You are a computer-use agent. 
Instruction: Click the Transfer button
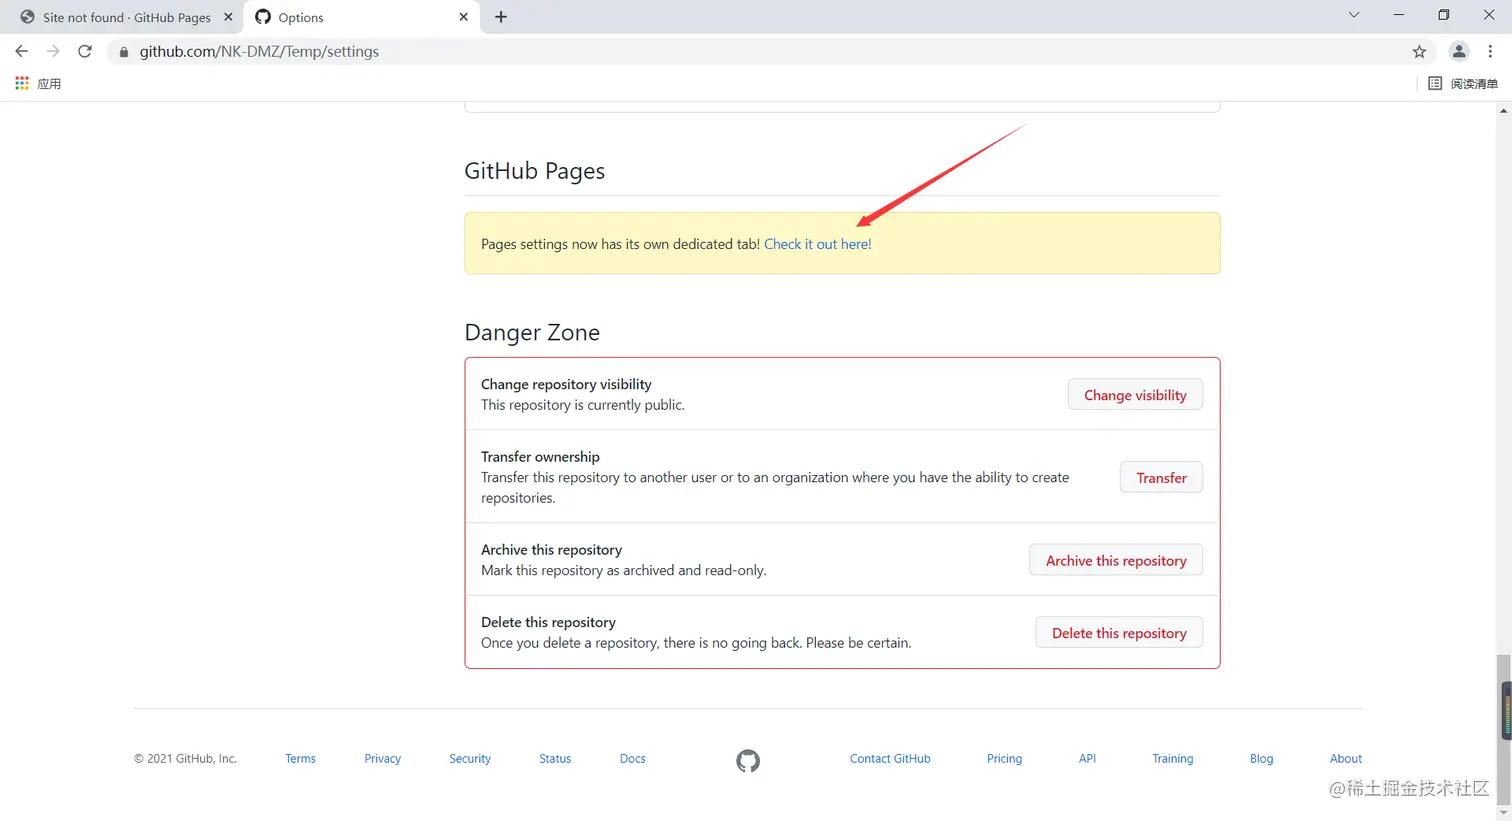tap(1161, 478)
